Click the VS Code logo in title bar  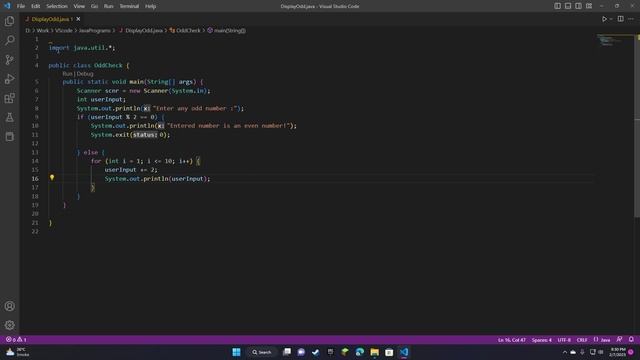(7, 6)
